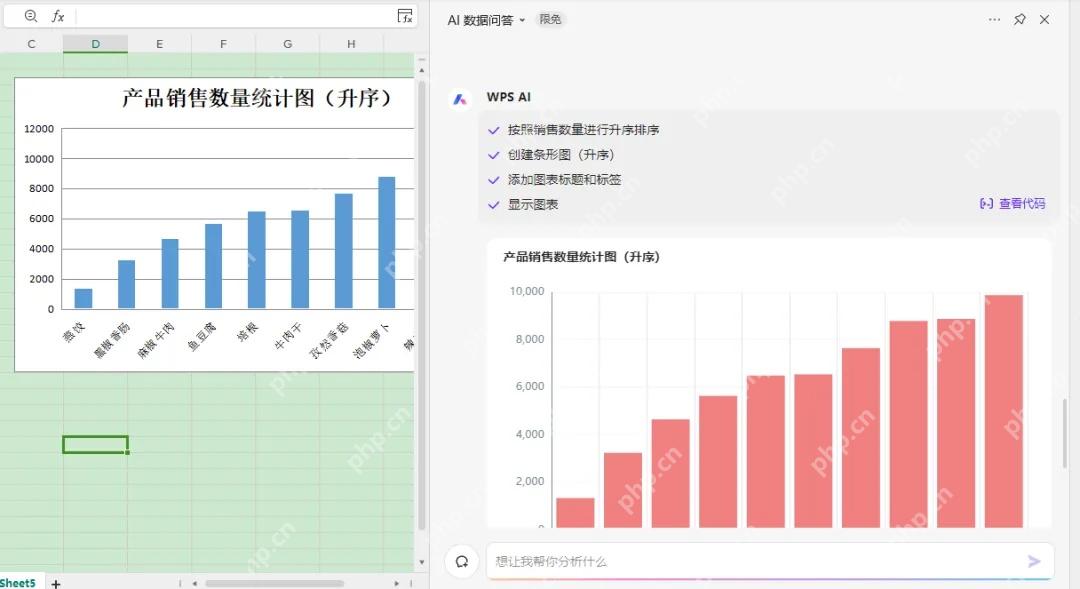Click the spreadsheet chart title 产品销售数量统计图

click(257, 98)
